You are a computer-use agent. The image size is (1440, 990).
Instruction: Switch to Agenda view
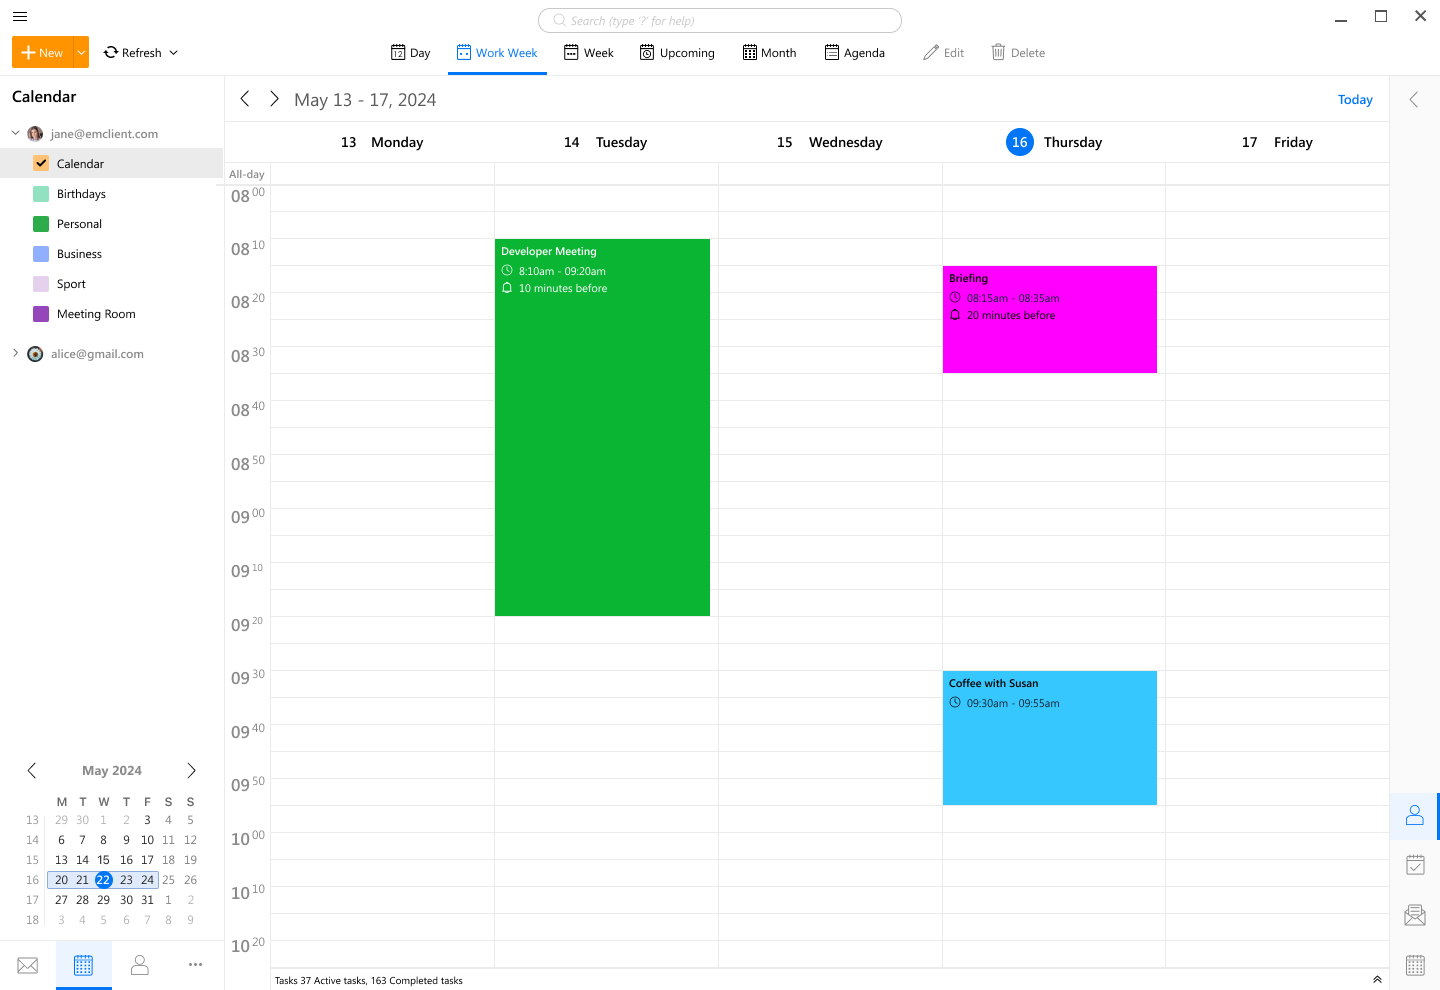(x=854, y=53)
